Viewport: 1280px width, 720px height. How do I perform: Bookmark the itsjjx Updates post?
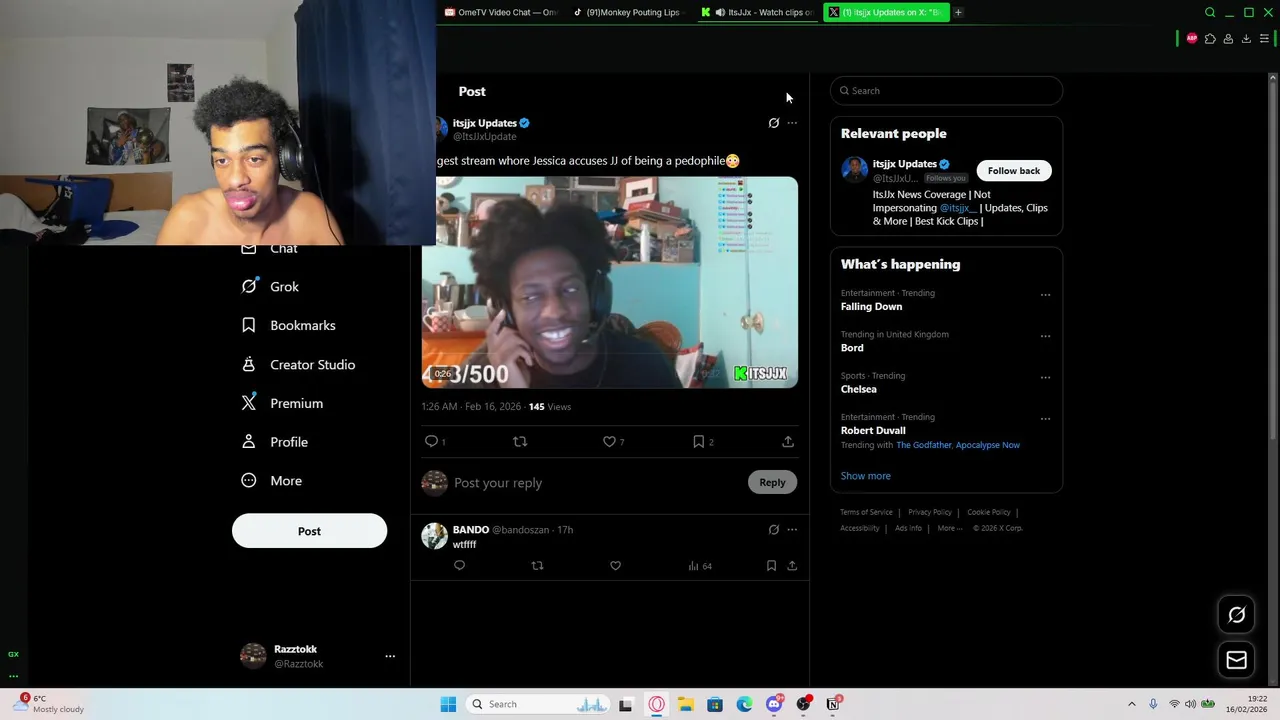click(x=698, y=441)
